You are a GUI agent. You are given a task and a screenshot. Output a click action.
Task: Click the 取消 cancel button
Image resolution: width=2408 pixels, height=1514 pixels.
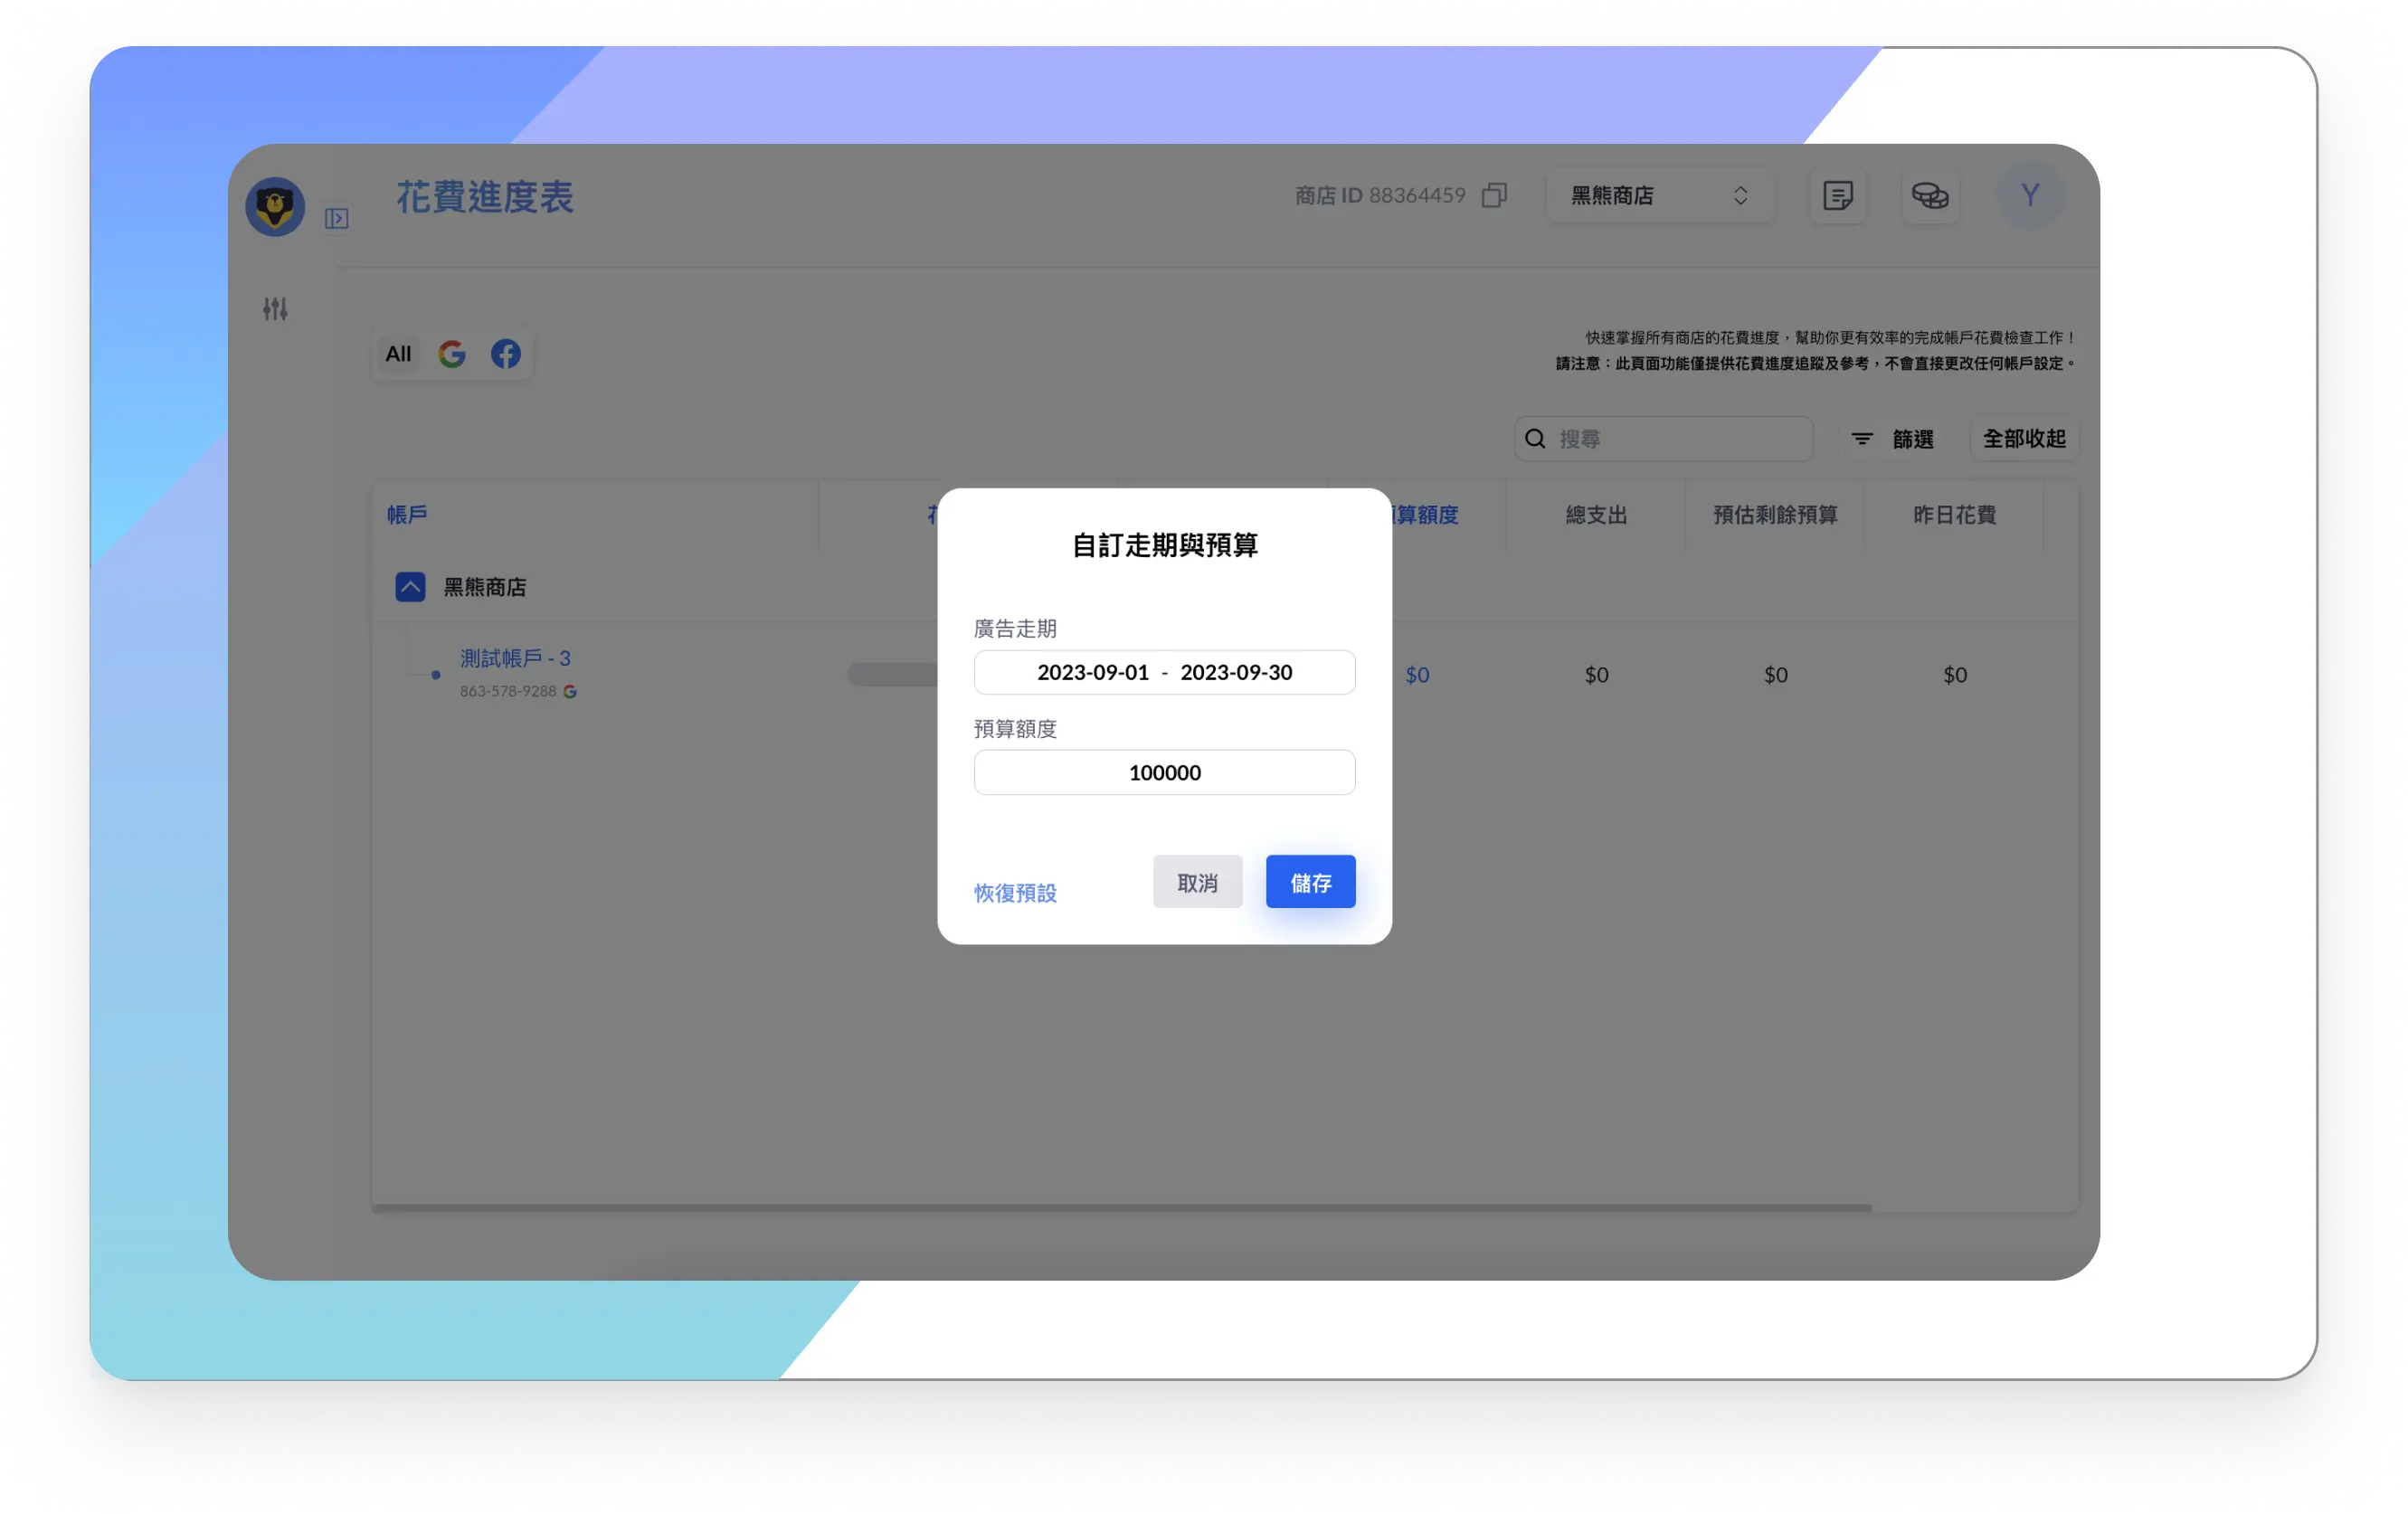[x=1197, y=882]
